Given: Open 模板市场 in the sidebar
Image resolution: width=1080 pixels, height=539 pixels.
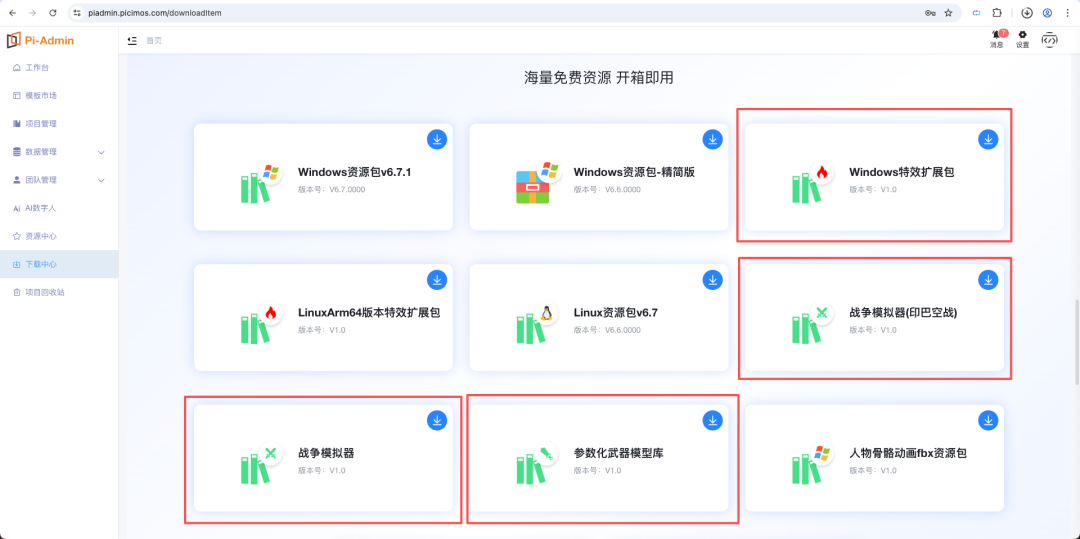Looking at the screenshot, I should (x=59, y=96).
